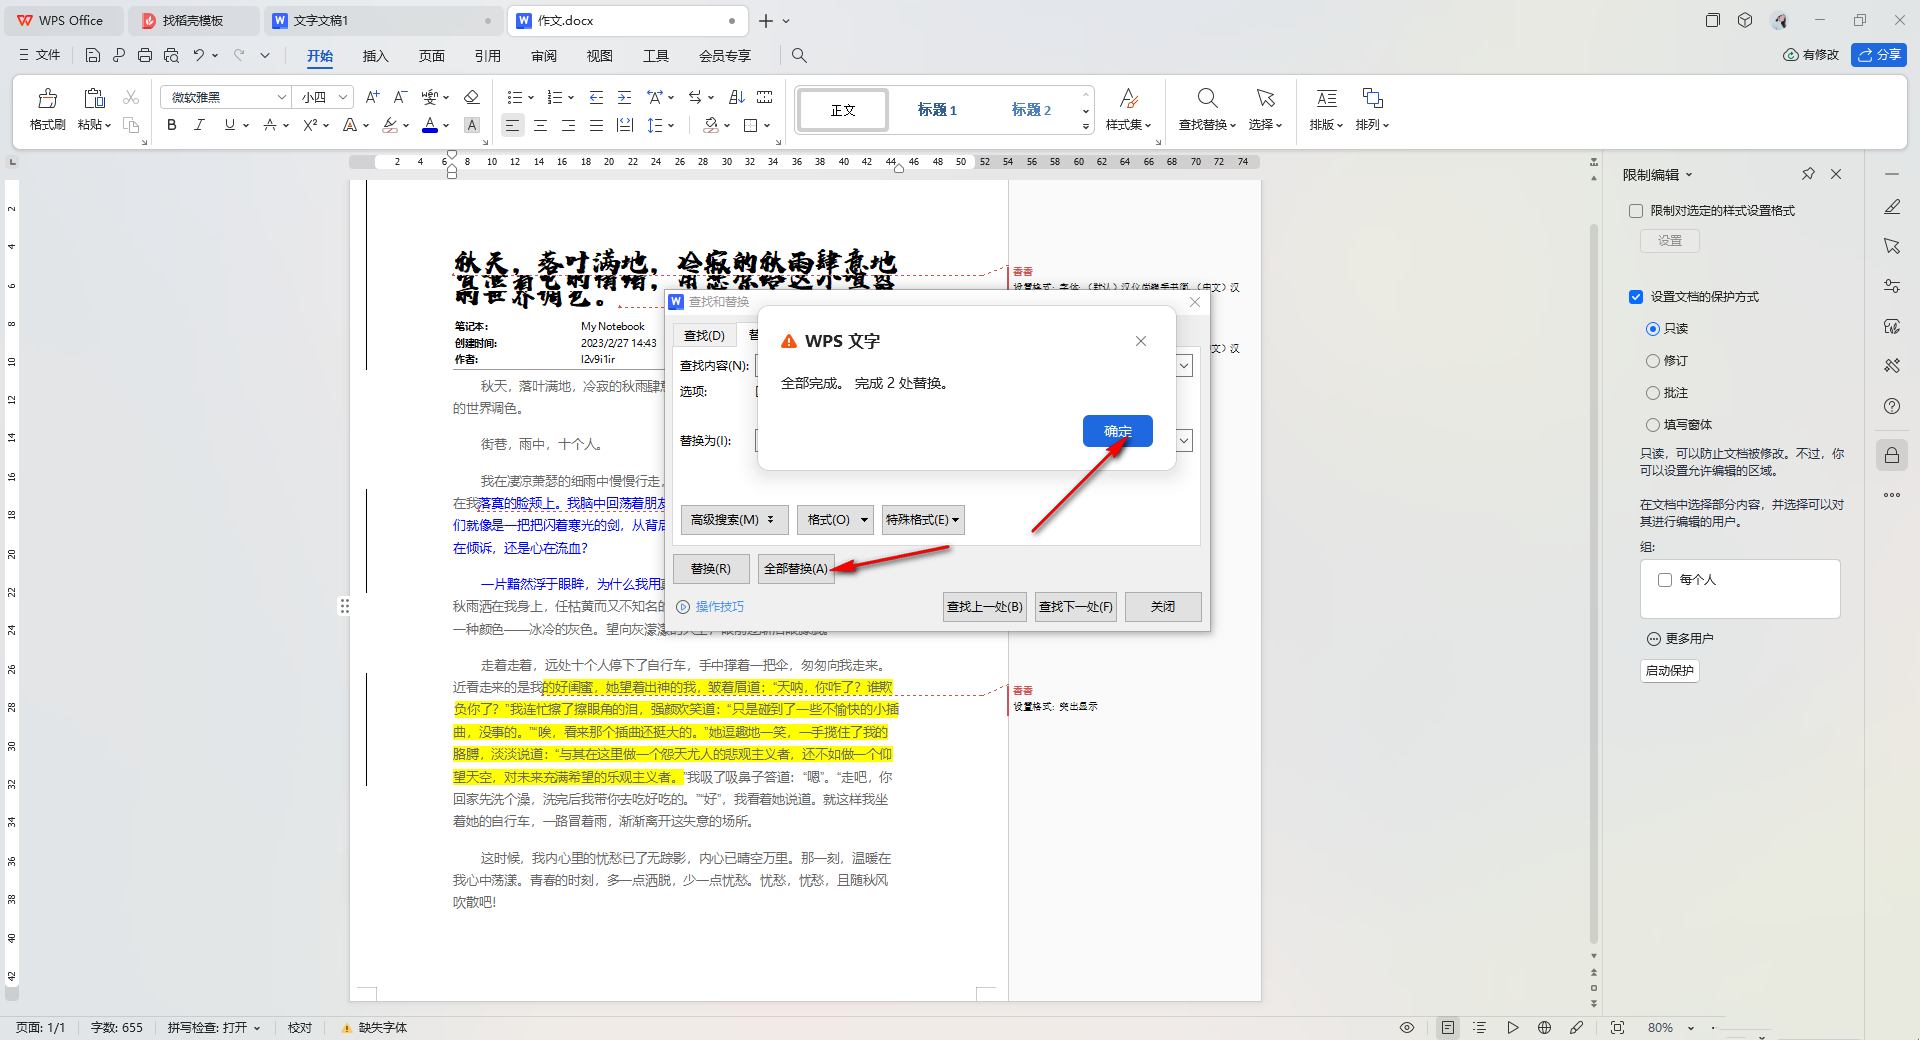Click the decrease font size icon
Image resolution: width=1920 pixels, height=1040 pixels.
pos(400,97)
